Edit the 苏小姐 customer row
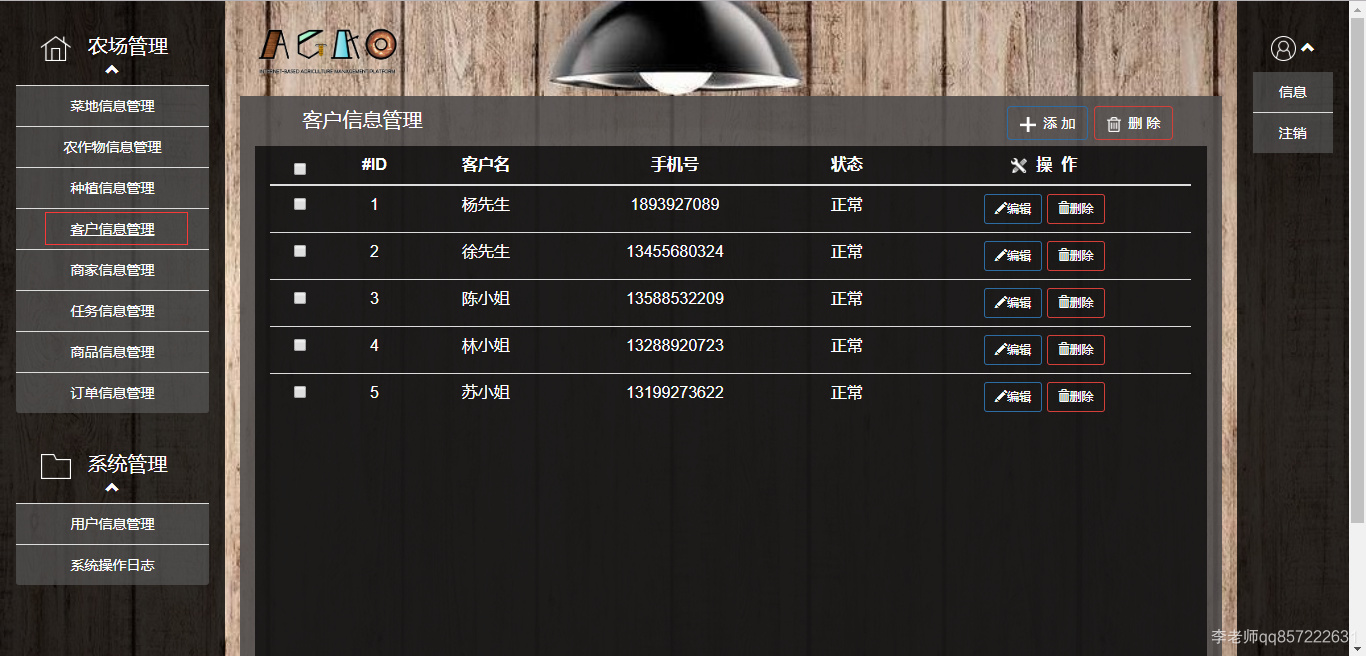This screenshot has width=1366, height=656. coord(1013,397)
